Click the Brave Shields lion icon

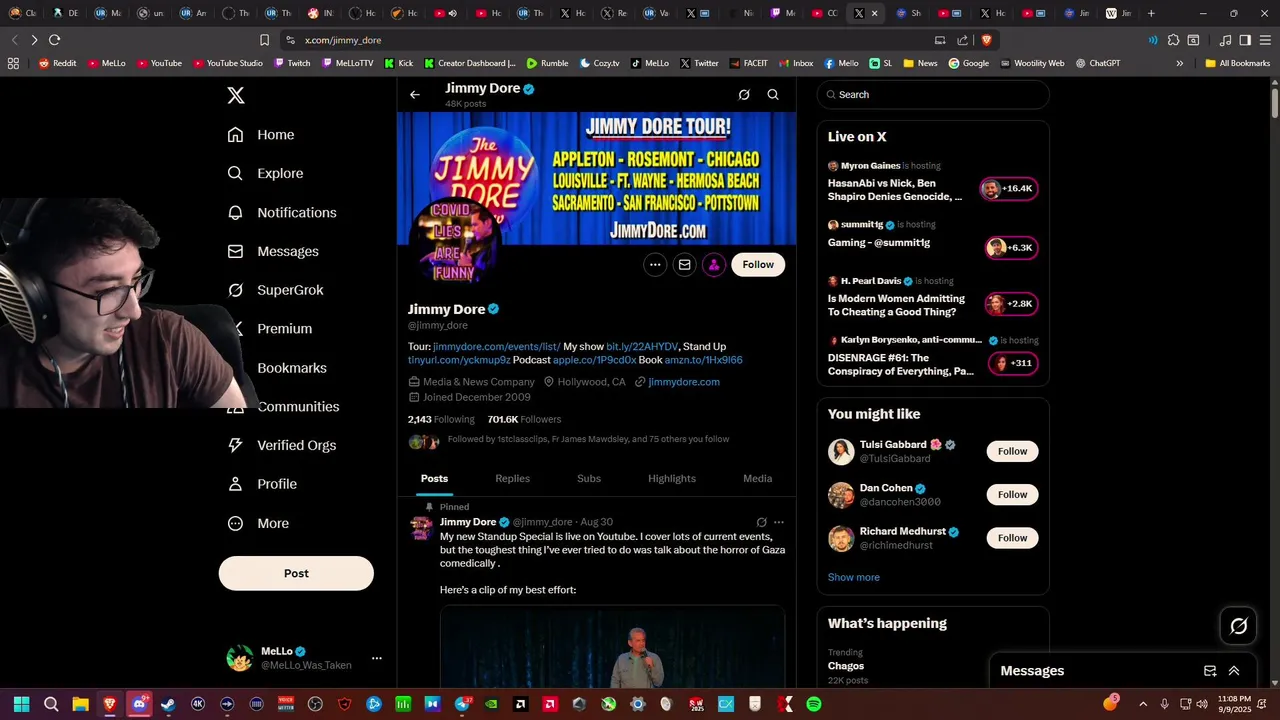click(x=986, y=40)
